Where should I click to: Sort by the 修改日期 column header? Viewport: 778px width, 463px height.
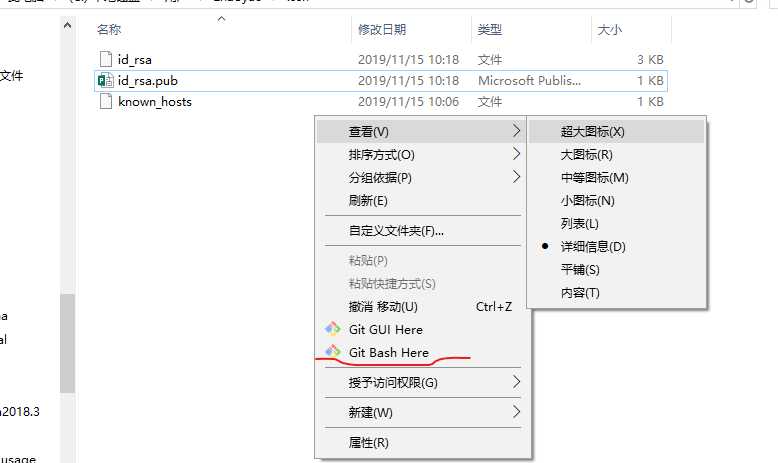(382, 30)
